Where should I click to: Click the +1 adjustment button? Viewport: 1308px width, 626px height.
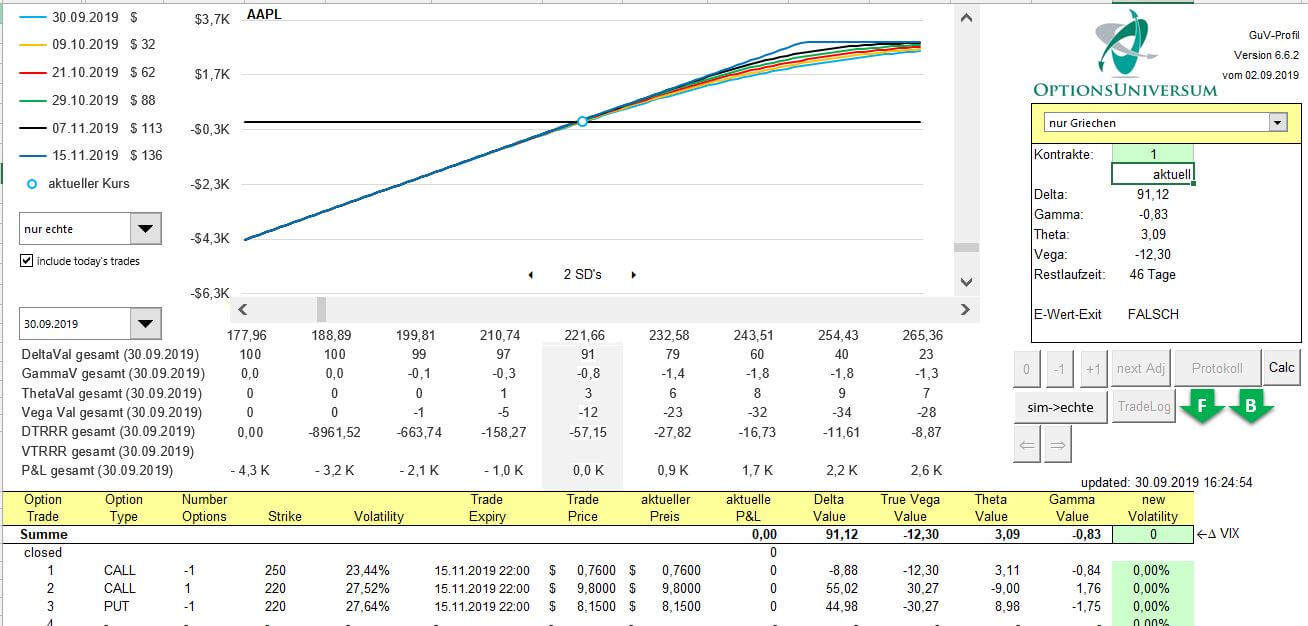tap(1093, 368)
